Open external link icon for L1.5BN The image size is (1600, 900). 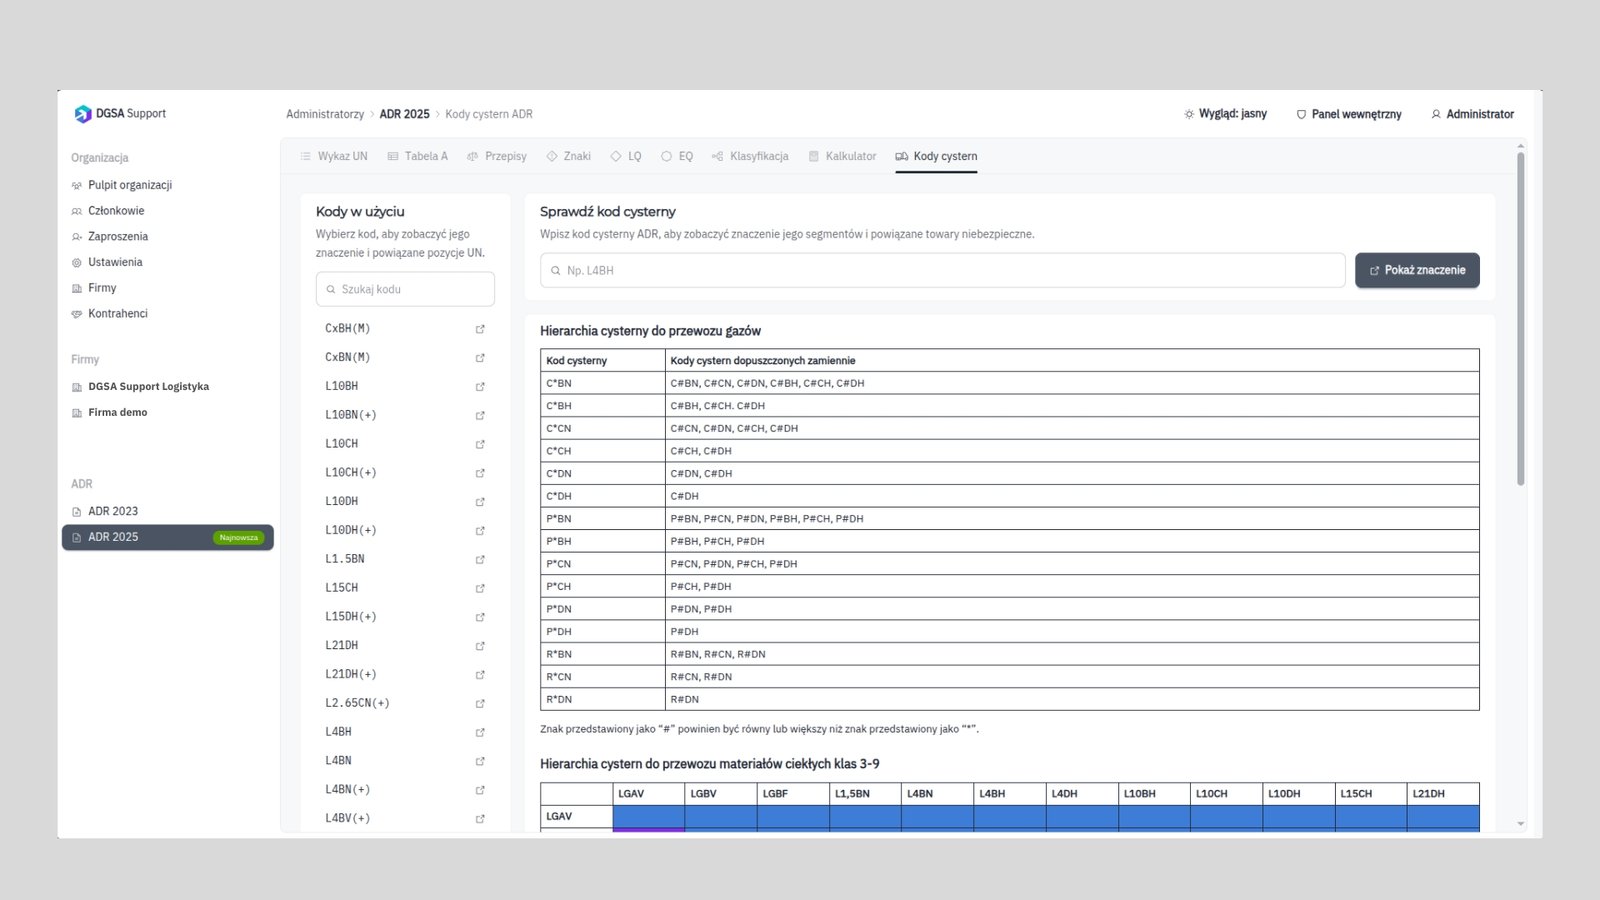coord(480,559)
